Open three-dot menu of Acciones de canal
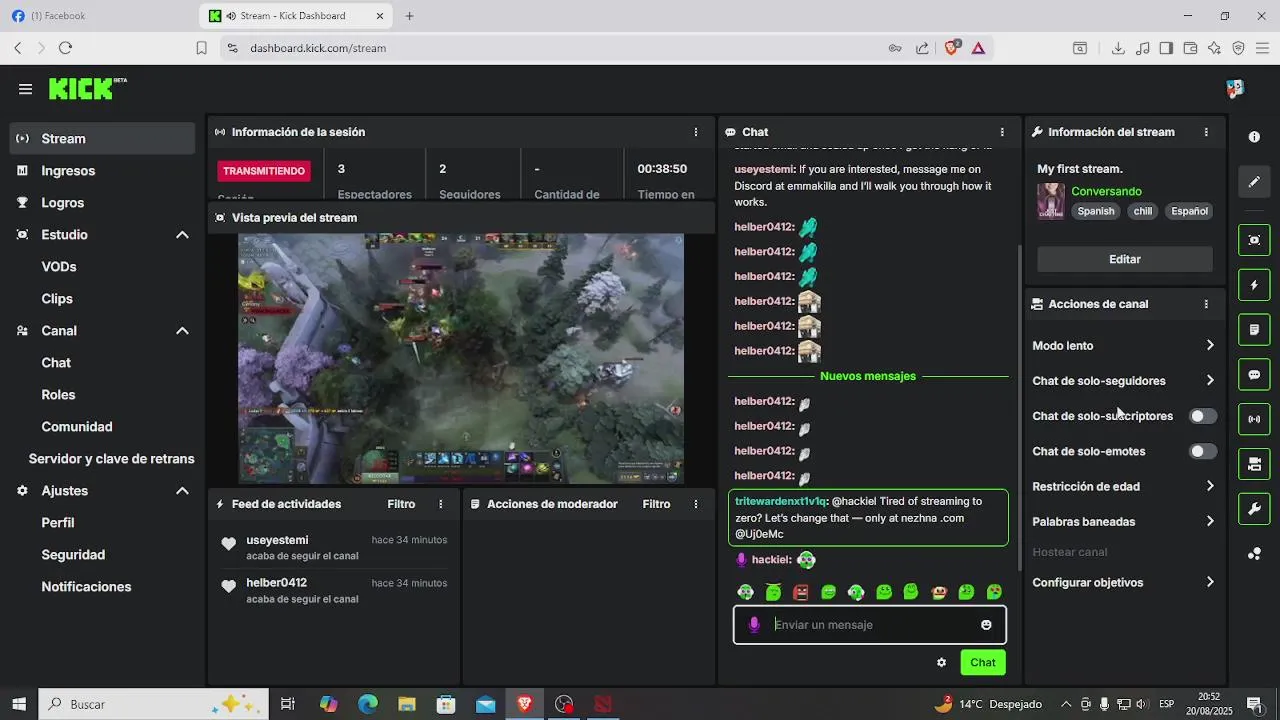The height and width of the screenshot is (720, 1280). pyautogui.click(x=1206, y=304)
